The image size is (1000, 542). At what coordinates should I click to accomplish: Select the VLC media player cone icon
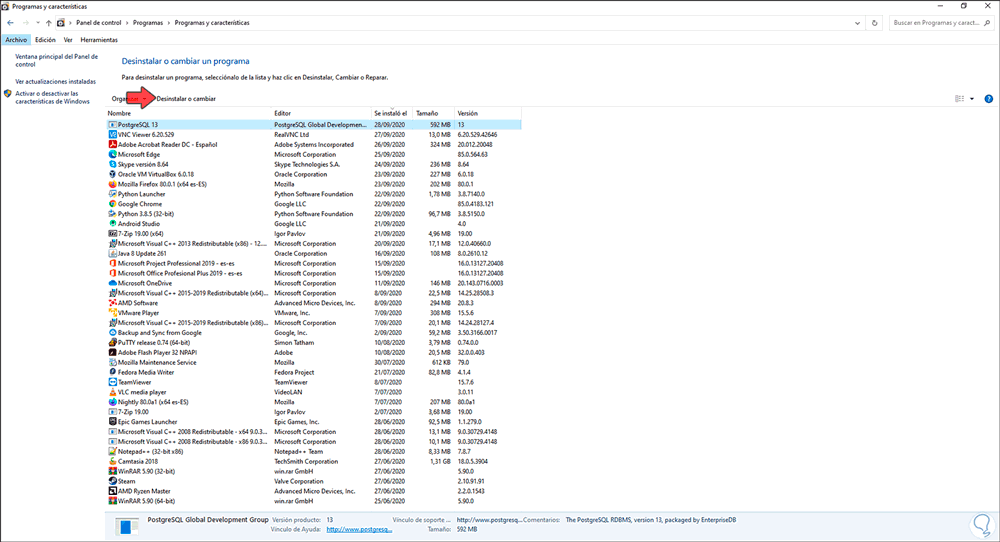pos(113,392)
